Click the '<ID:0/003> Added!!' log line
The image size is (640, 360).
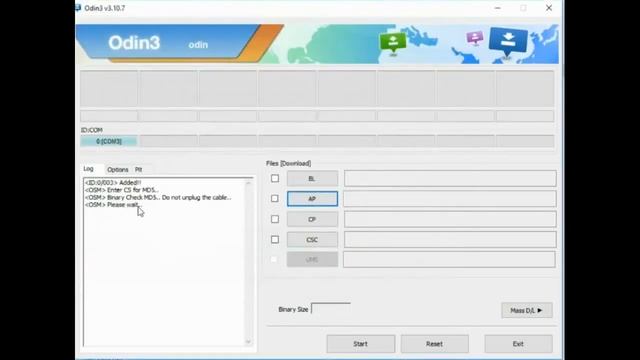113,183
